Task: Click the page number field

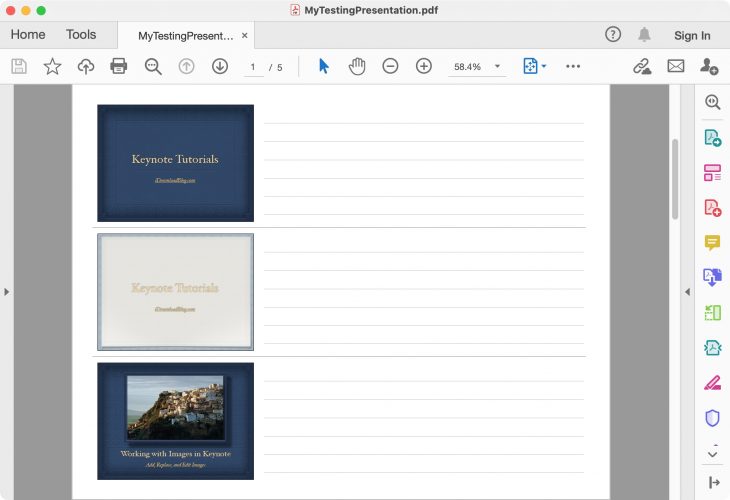Action: coord(253,67)
